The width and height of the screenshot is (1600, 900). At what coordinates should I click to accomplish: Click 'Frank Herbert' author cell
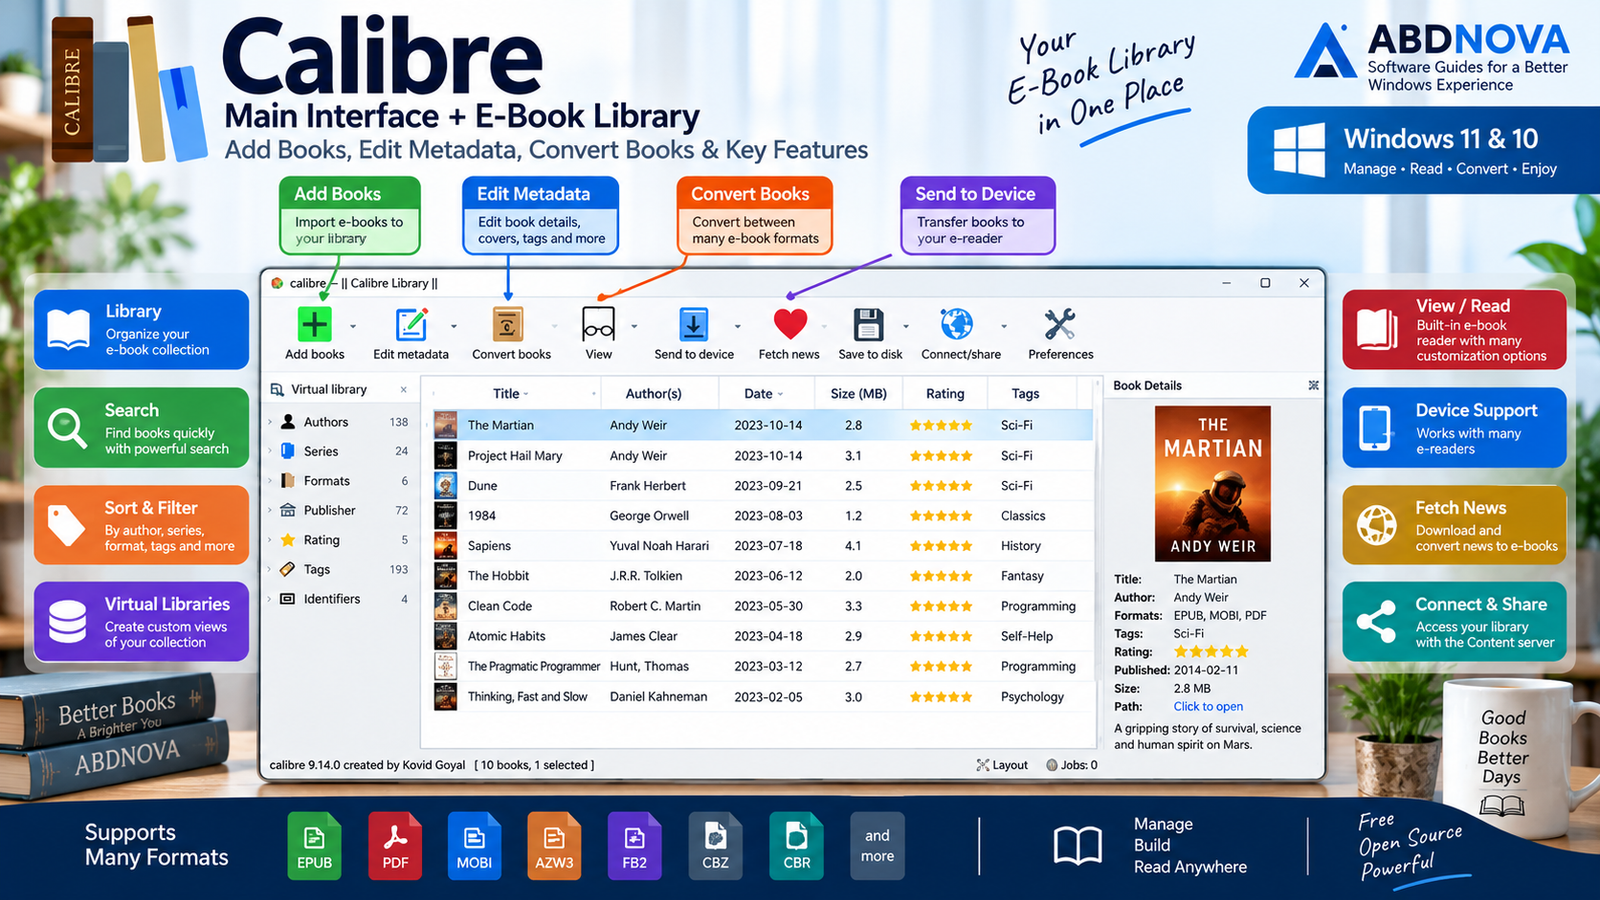tap(648, 485)
